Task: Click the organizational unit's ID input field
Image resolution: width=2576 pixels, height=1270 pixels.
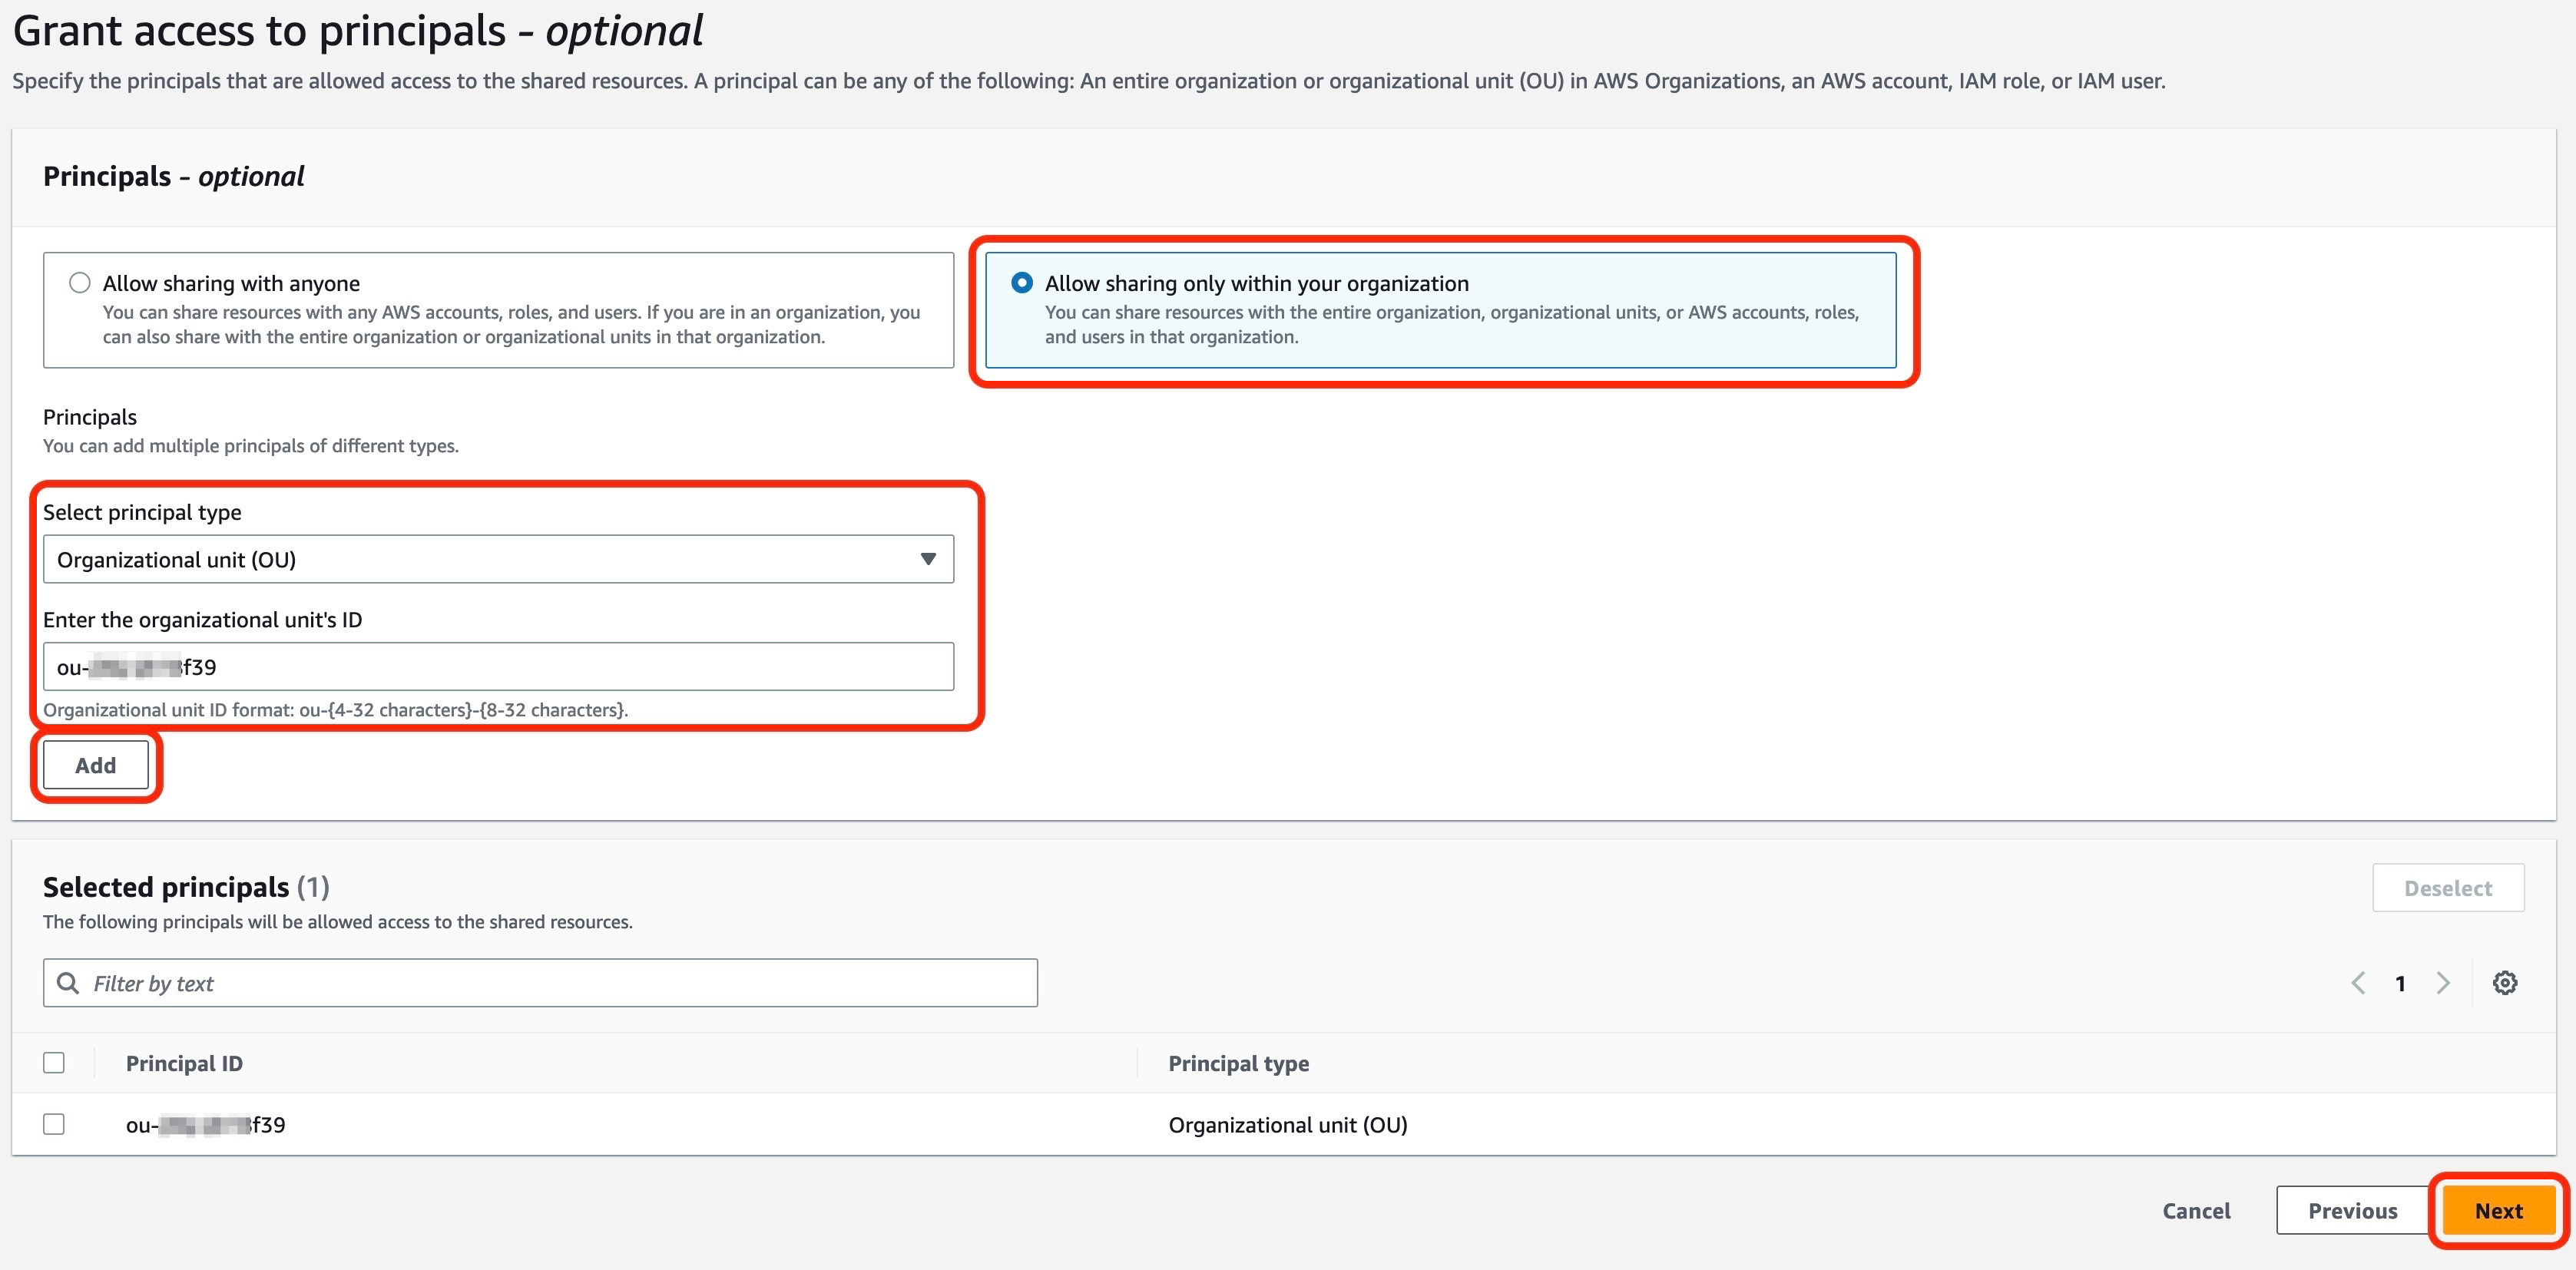Action: pos(498,666)
